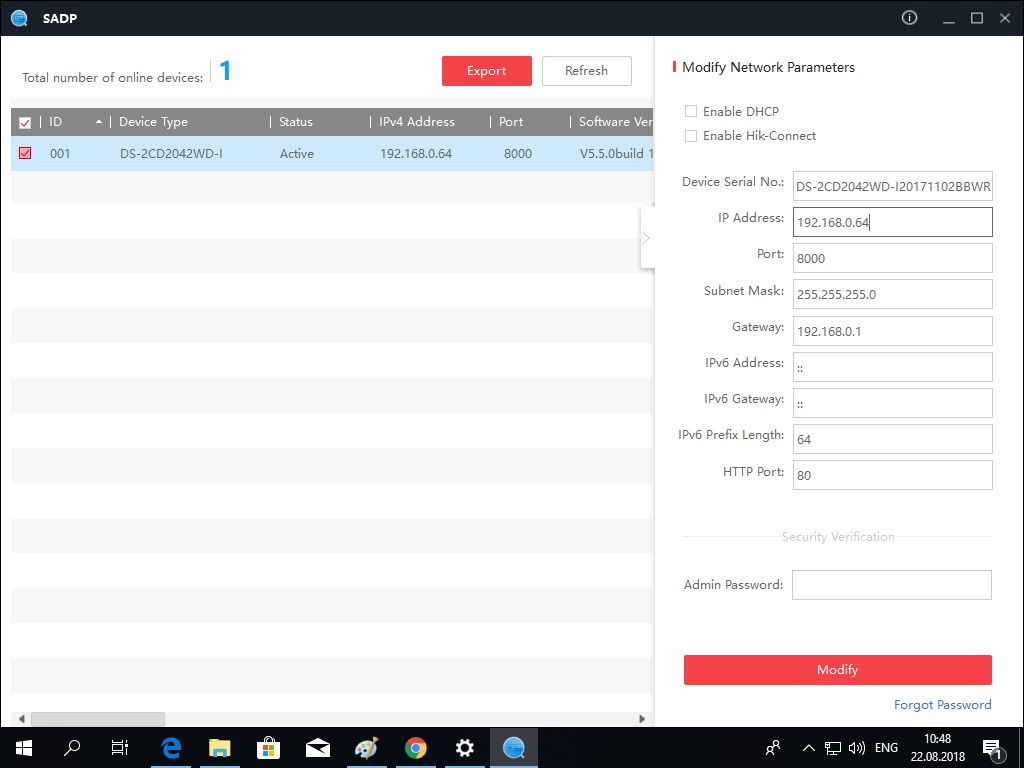Screen dimensions: 1024x768
Task: Show hidden icons in system tray
Action: click(808, 747)
